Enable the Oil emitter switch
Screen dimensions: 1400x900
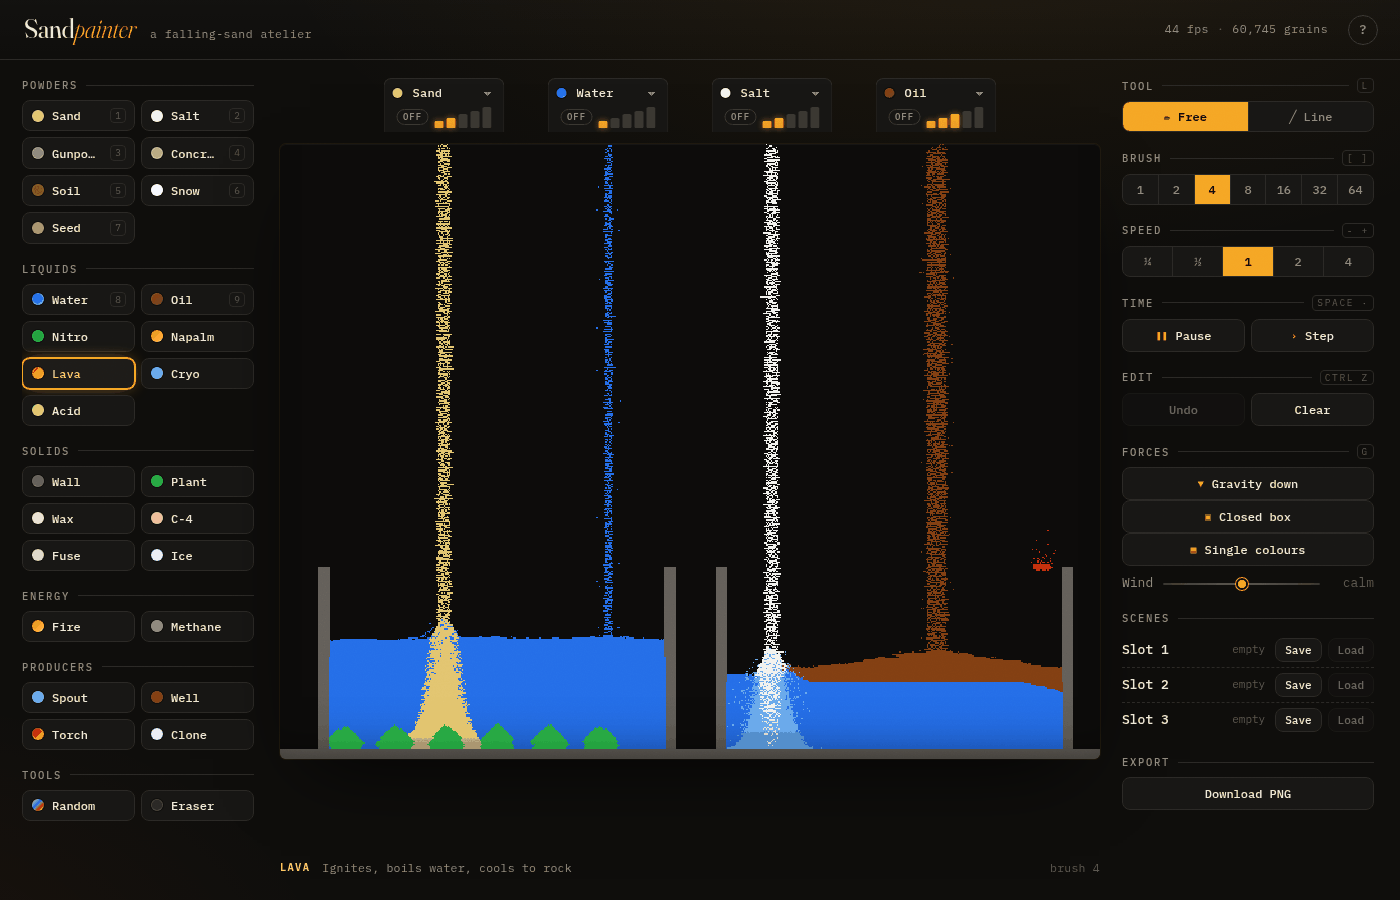coord(904,117)
